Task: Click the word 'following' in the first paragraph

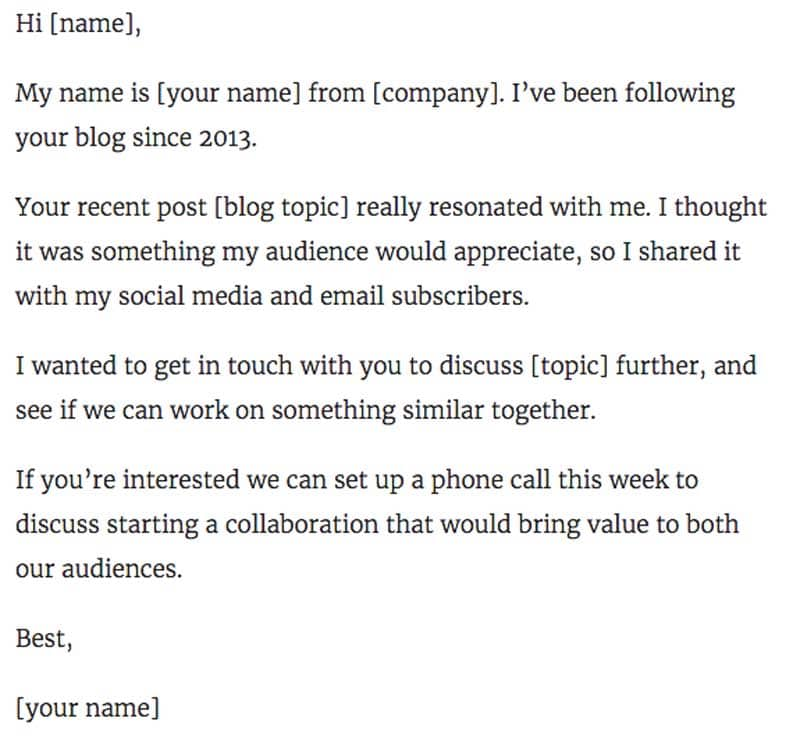Action: pyautogui.click(x=680, y=94)
